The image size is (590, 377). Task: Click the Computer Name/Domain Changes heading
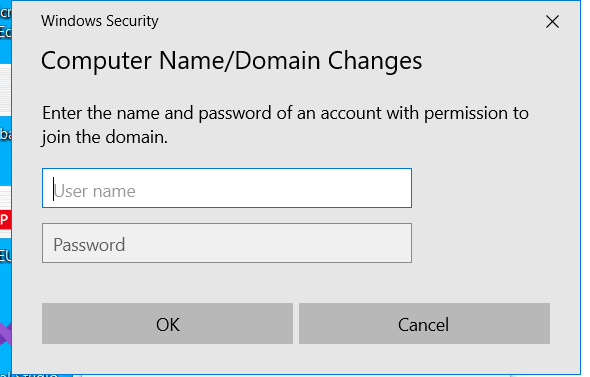tap(231, 61)
